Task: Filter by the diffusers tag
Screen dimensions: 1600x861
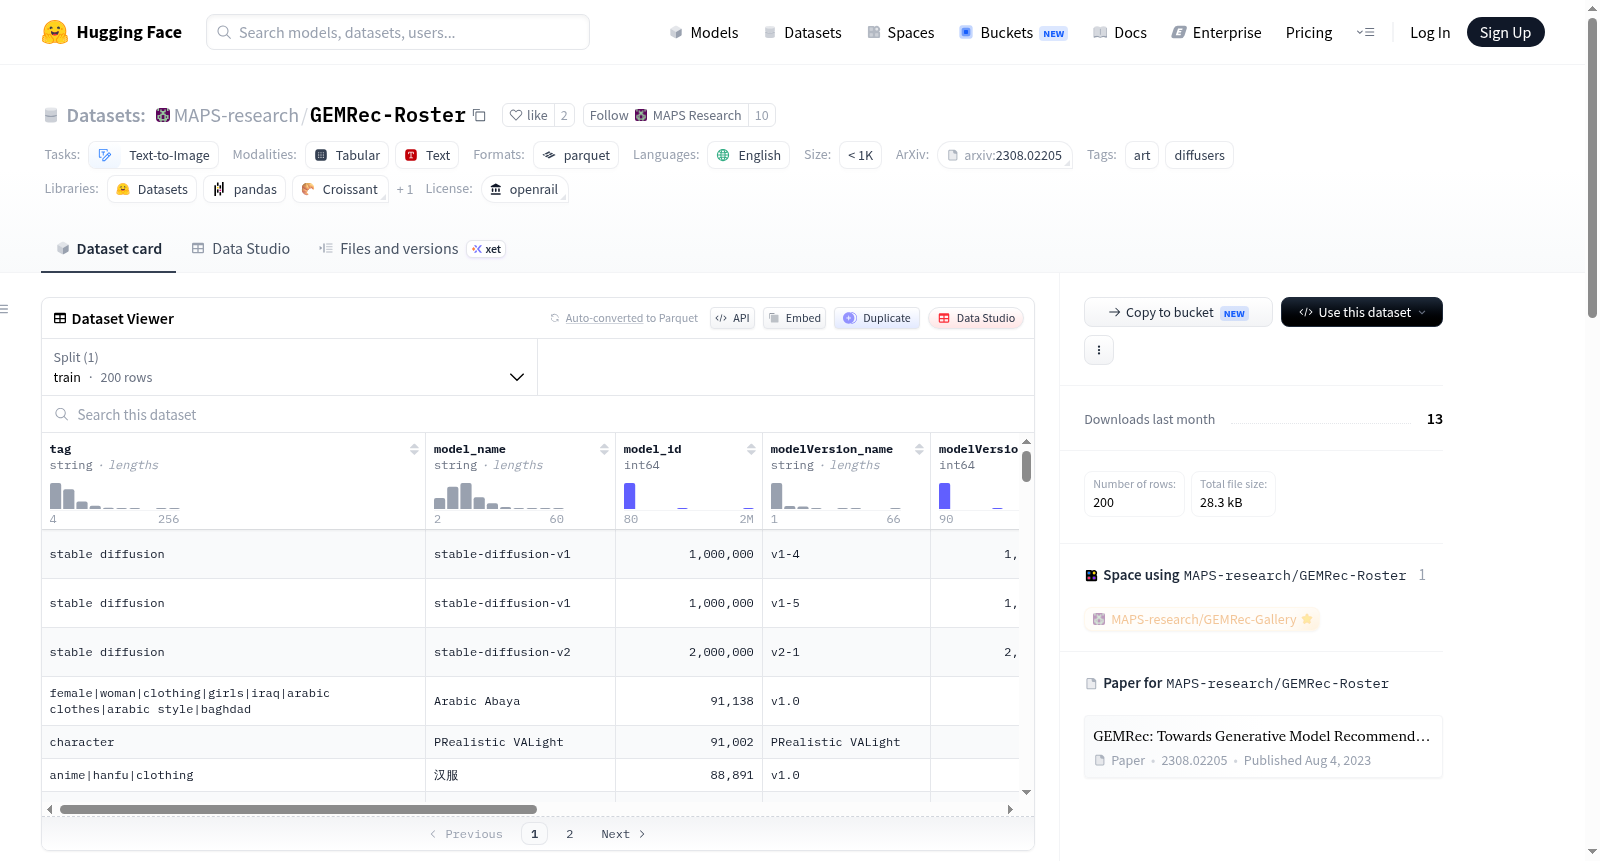Action: pyautogui.click(x=1199, y=155)
